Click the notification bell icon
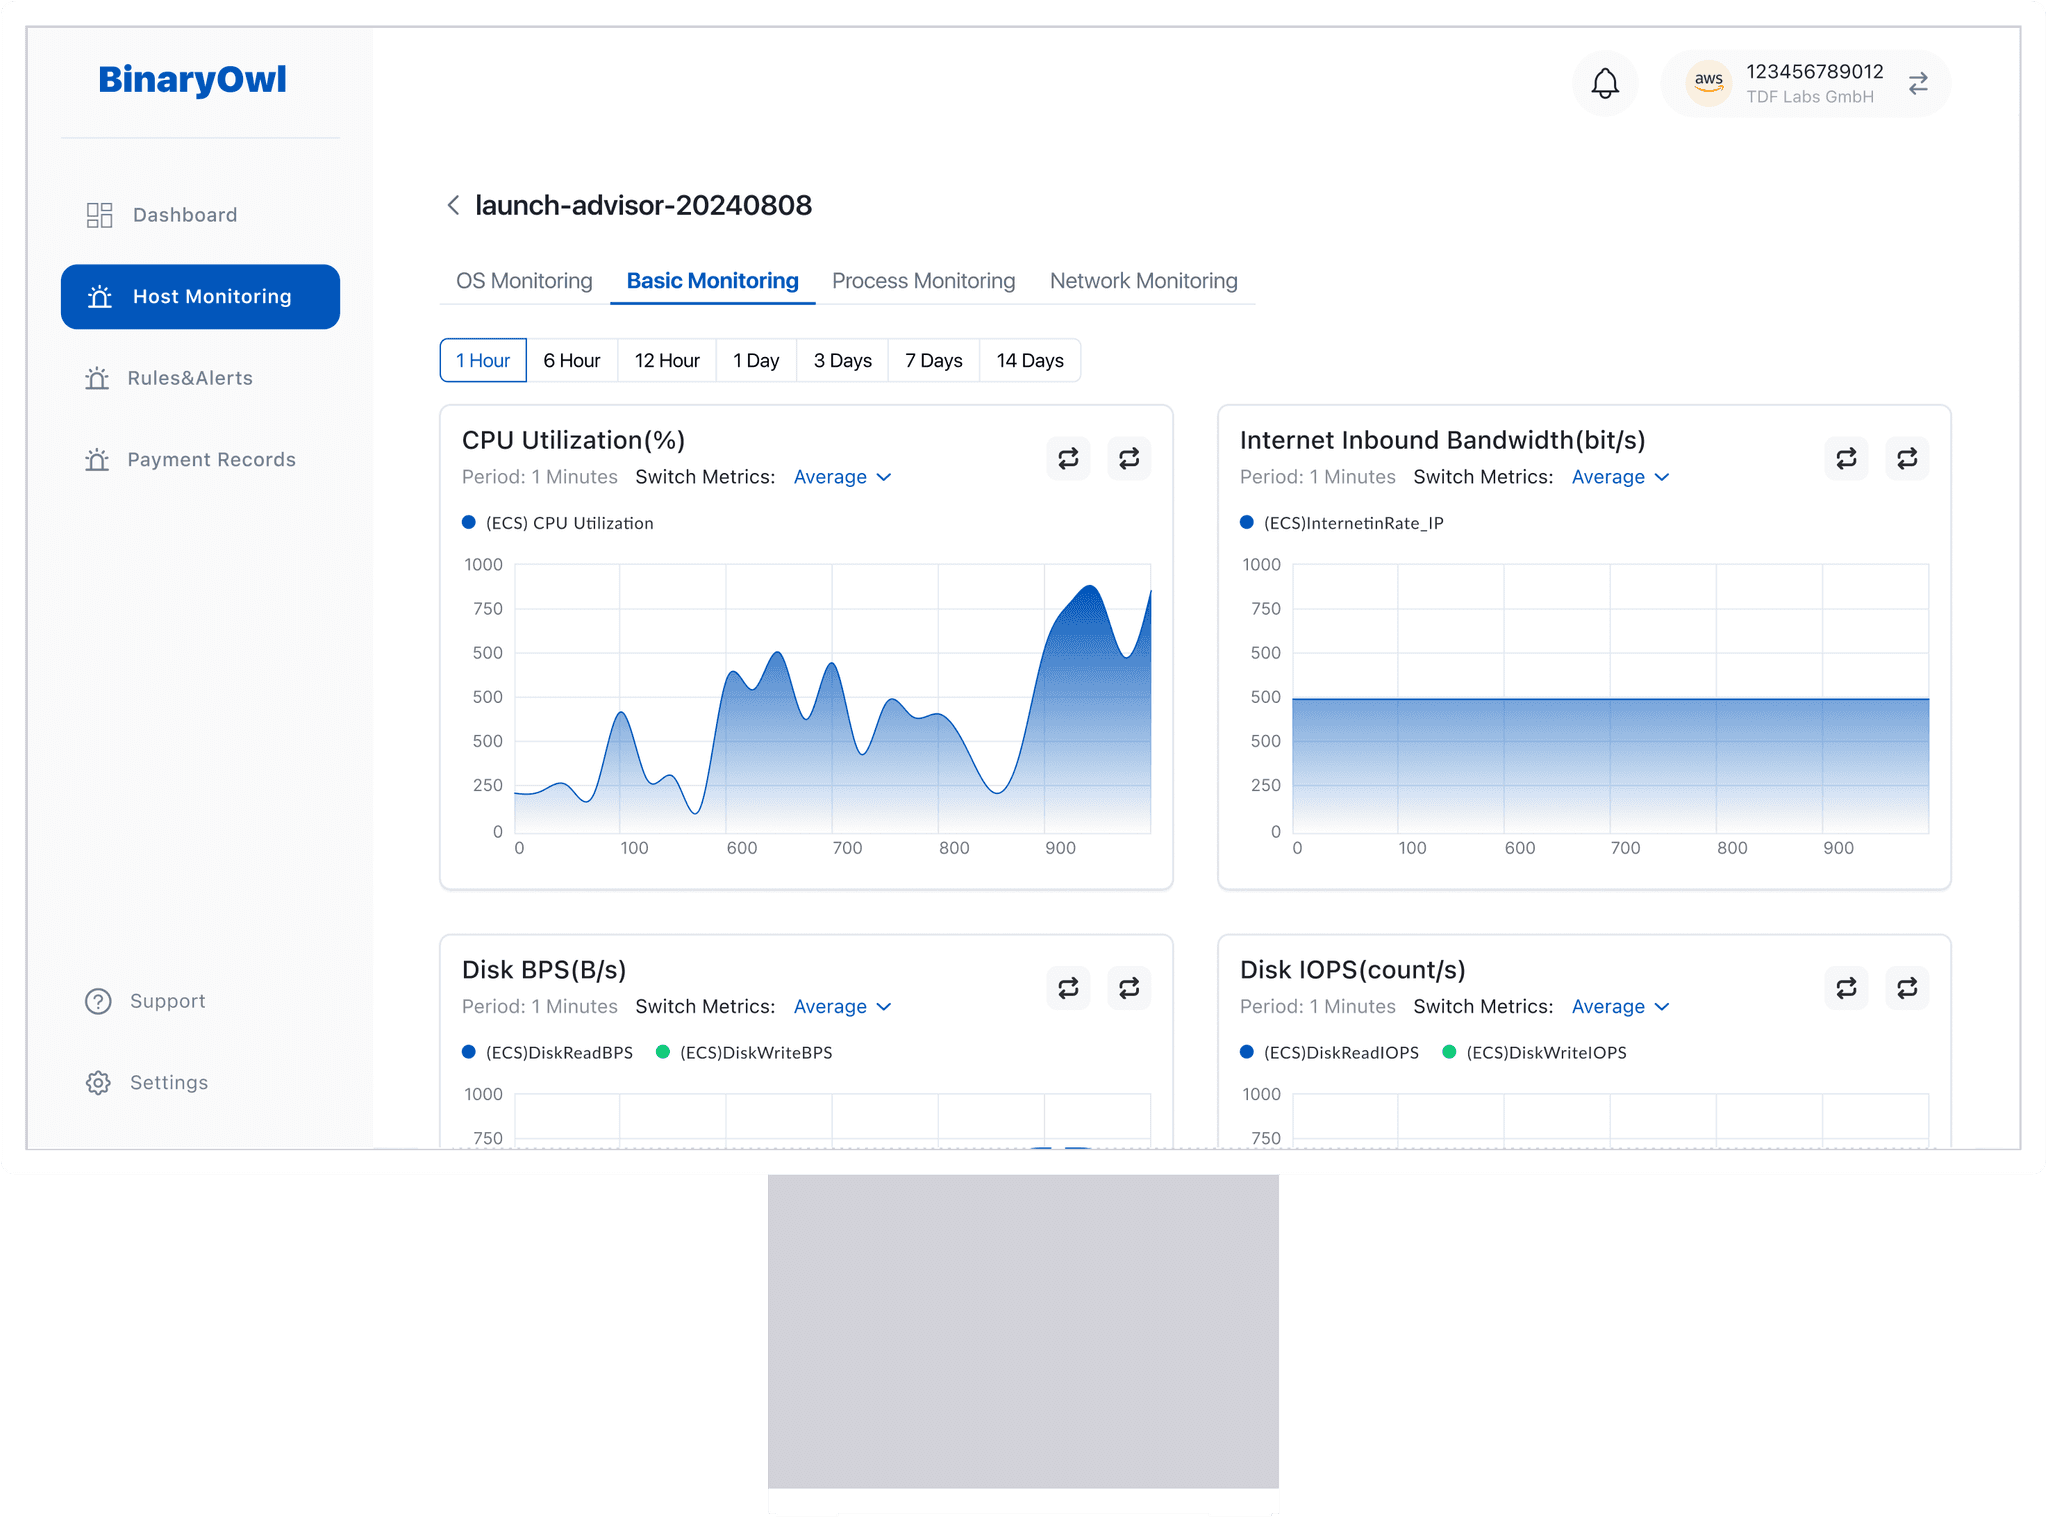The image size is (2048, 1517). (x=1605, y=83)
